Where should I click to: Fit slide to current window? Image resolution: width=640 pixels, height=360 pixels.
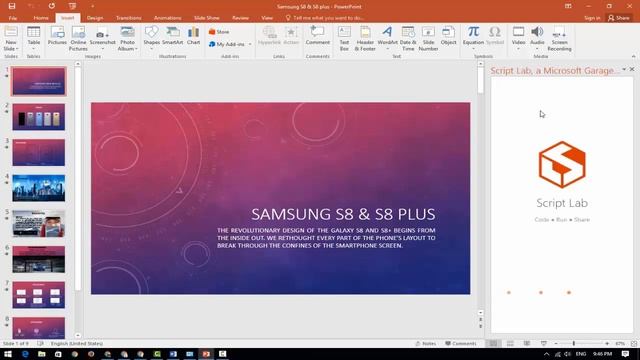coord(634,344)
